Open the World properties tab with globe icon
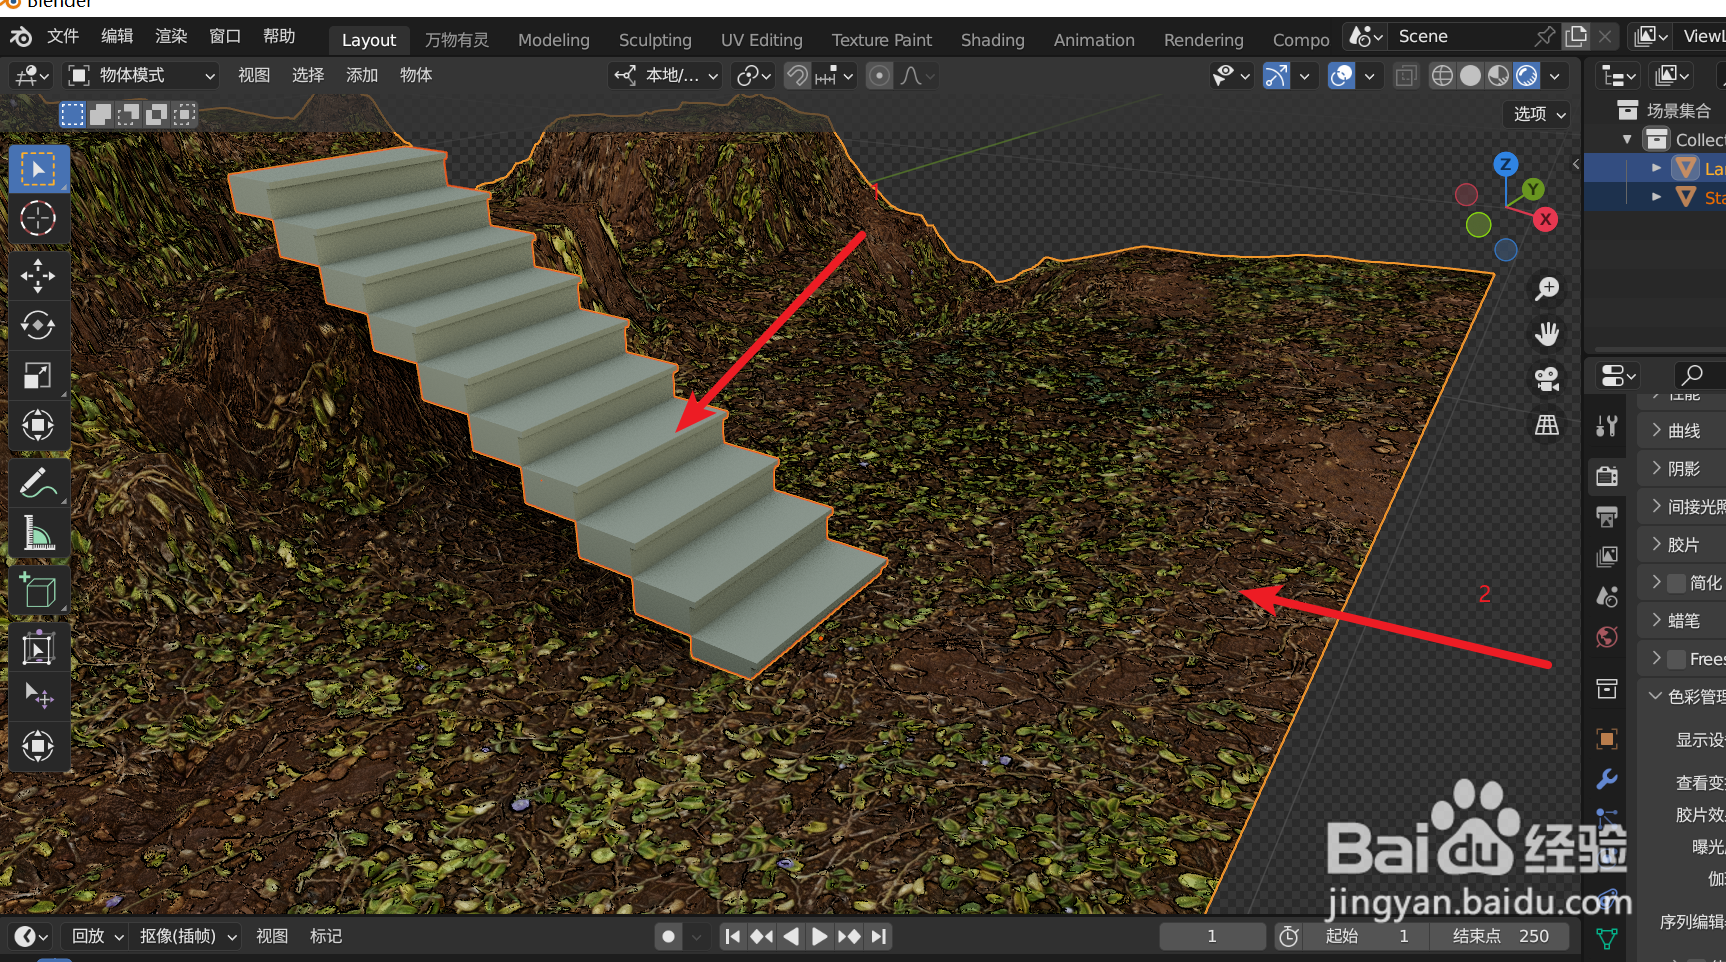Screen dimensions: 1726x962 point(1606,636)
